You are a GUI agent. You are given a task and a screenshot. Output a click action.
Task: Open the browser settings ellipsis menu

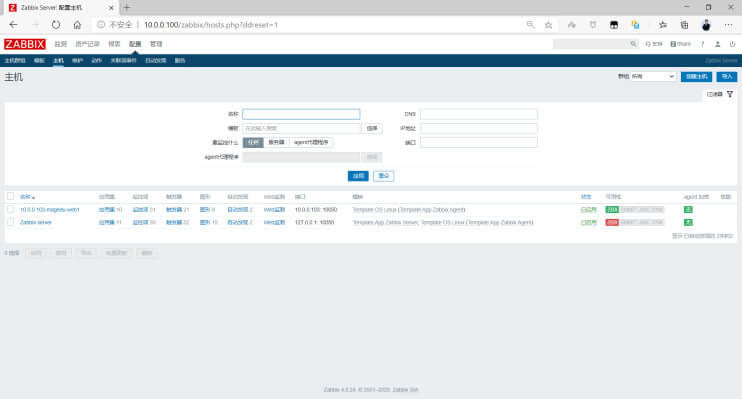pyautogui.click(x=728, y=25)
